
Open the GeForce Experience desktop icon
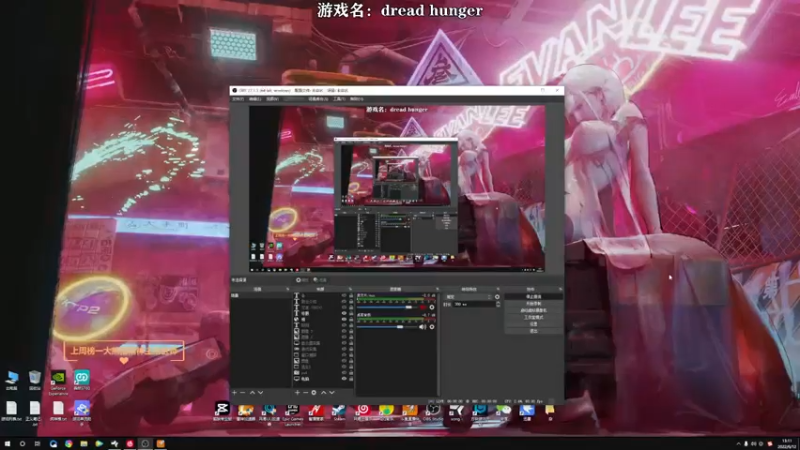click(x=58, y=383)
